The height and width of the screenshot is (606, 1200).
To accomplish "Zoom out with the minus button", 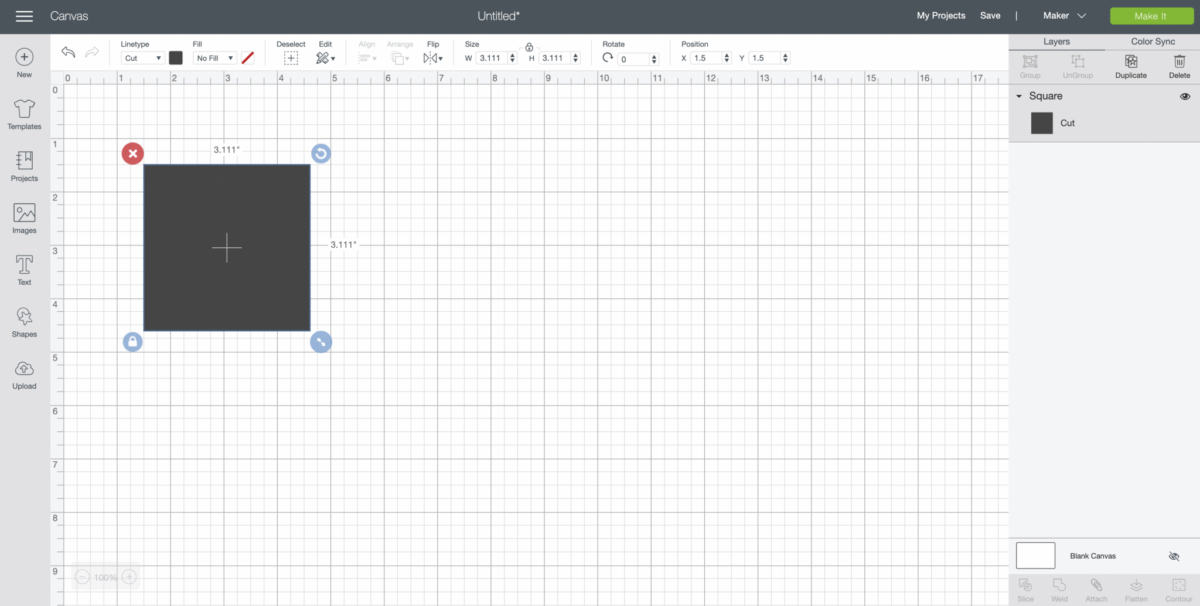I will coord(83,577).
